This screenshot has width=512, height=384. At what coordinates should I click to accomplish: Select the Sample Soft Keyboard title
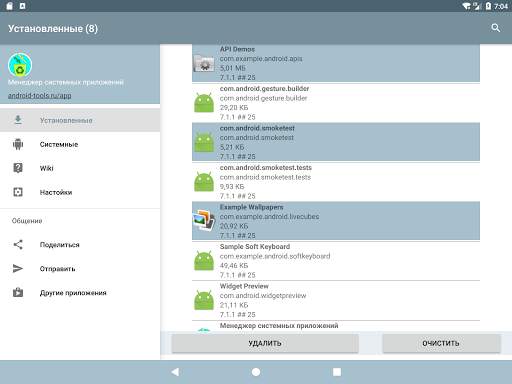click(x=255, y=247)
